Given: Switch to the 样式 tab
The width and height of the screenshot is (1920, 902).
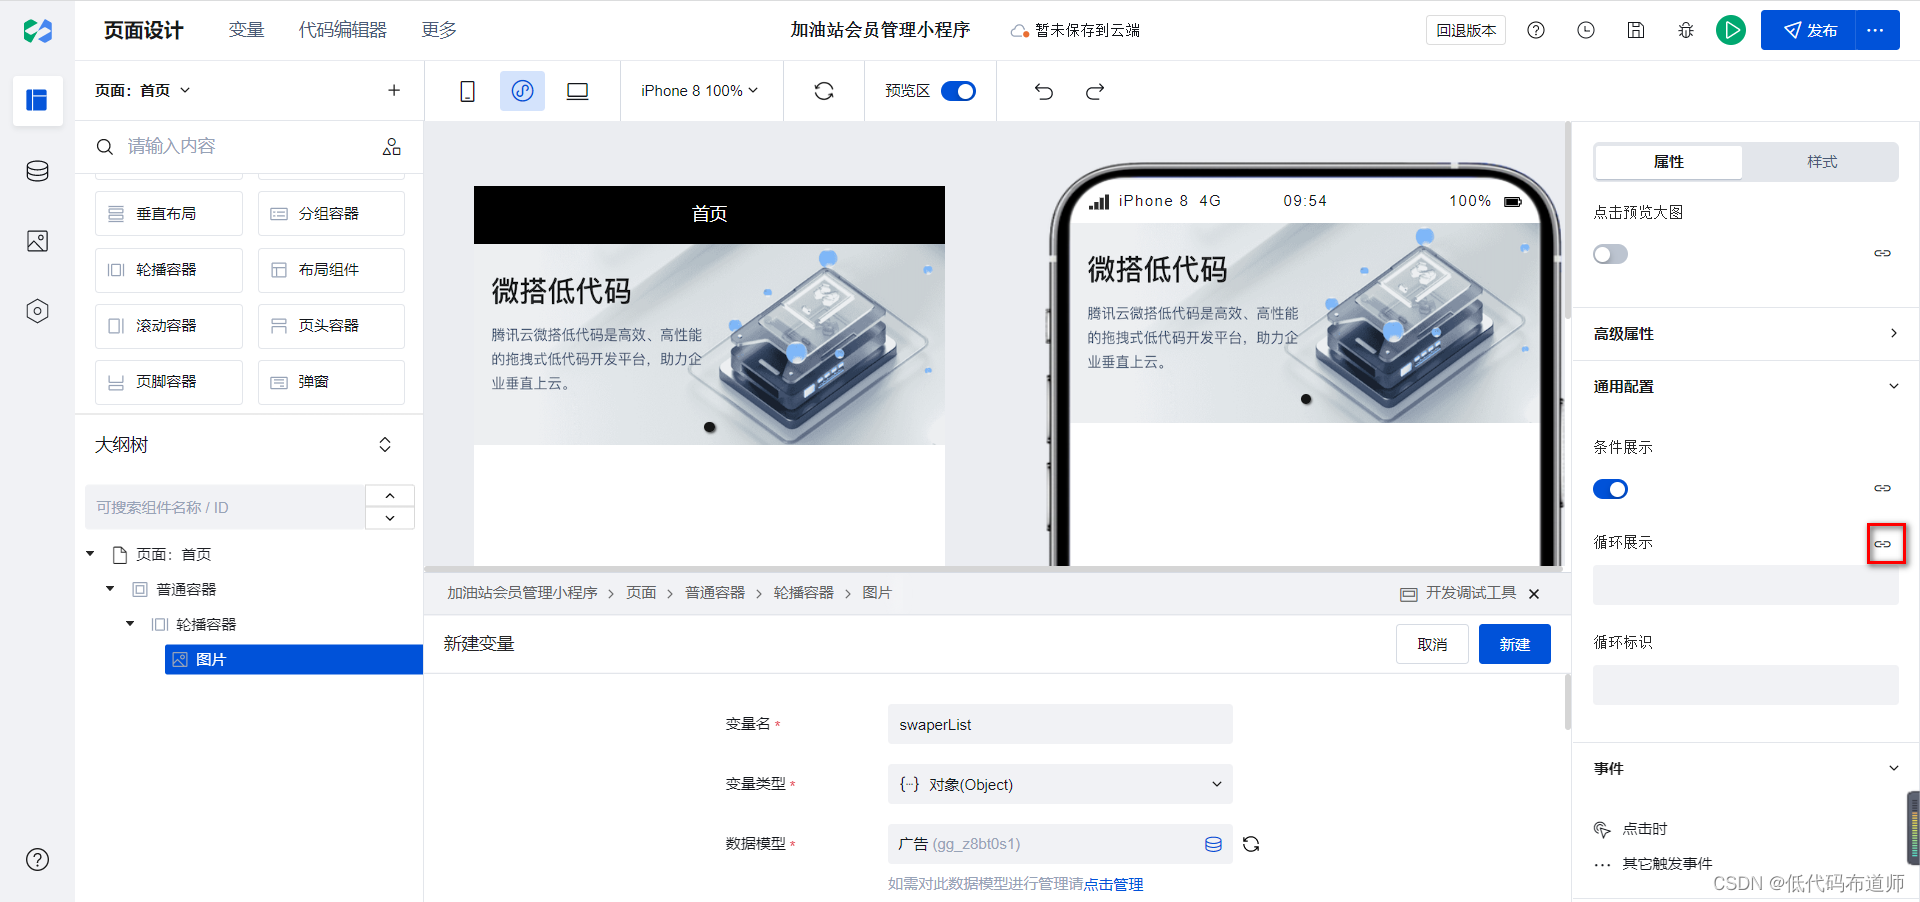Looking at the screenshot, I should (x=1821, y=162).
